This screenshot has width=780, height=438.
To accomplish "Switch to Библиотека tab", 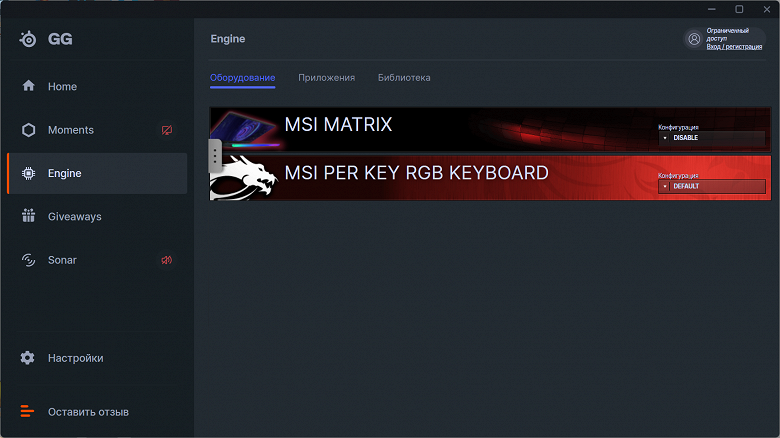I will tap(404, 78).
